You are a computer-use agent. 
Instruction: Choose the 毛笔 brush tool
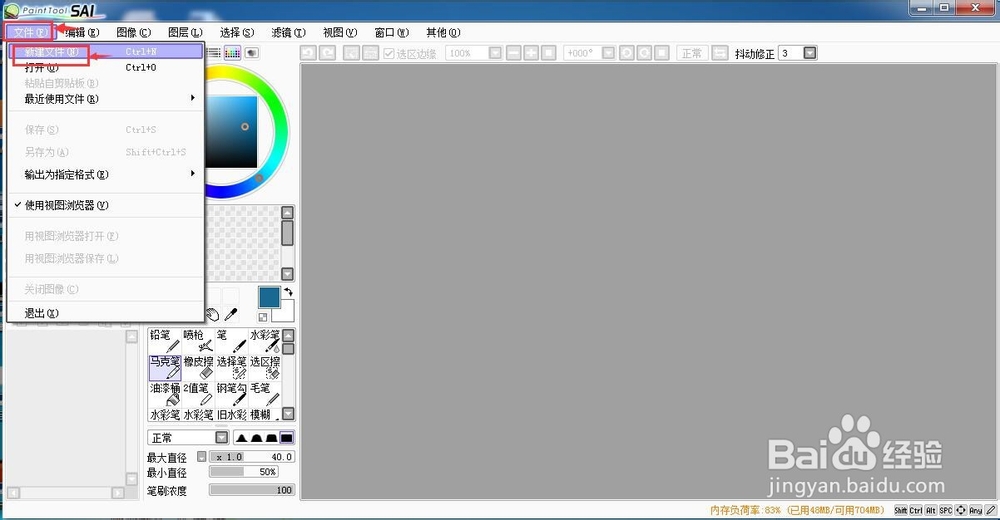(265, 394)
